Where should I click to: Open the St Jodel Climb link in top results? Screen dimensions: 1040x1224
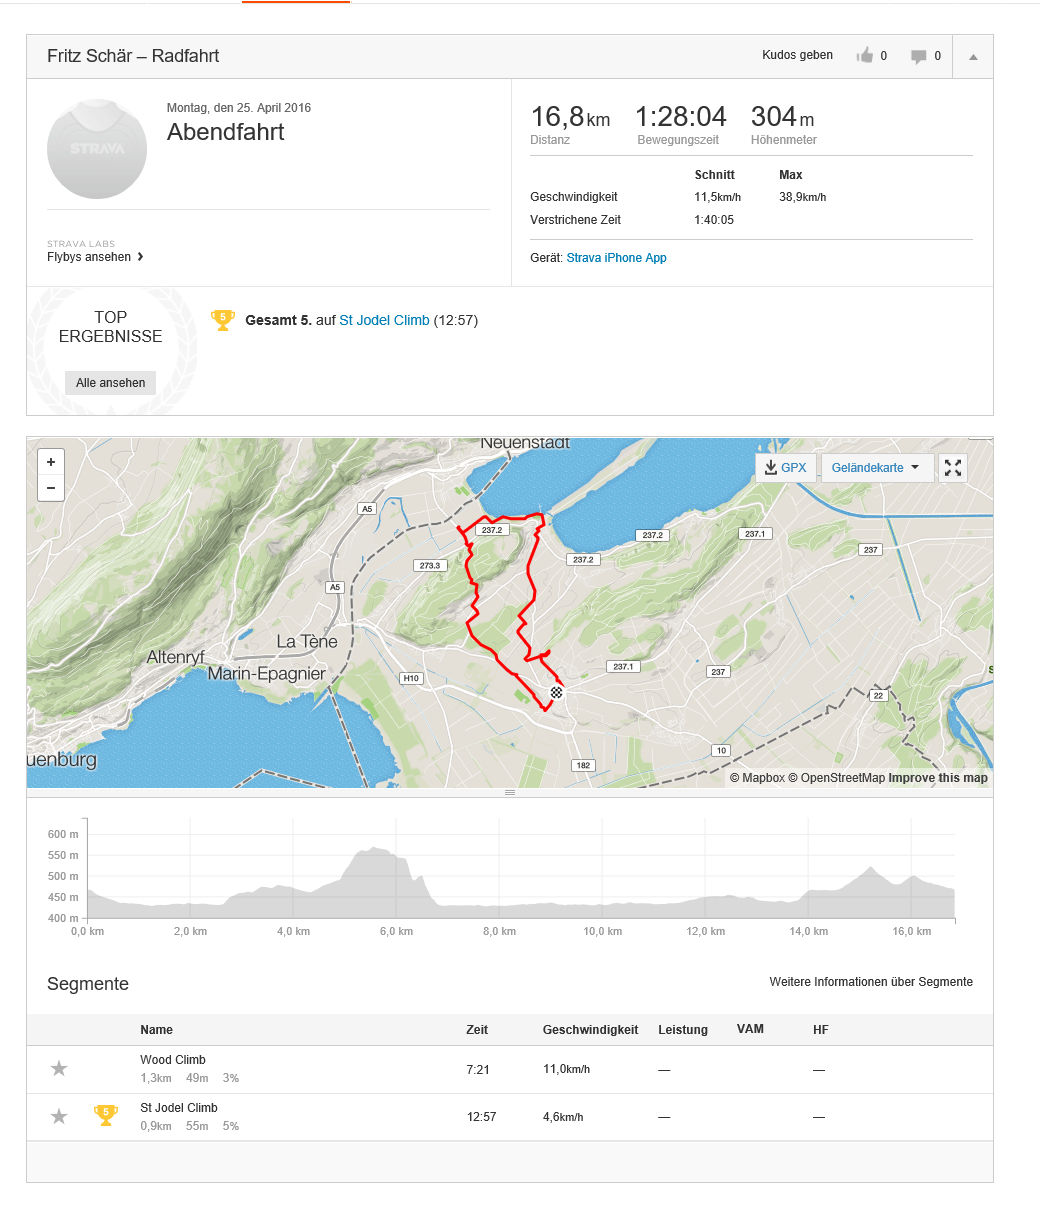[384, 321]
